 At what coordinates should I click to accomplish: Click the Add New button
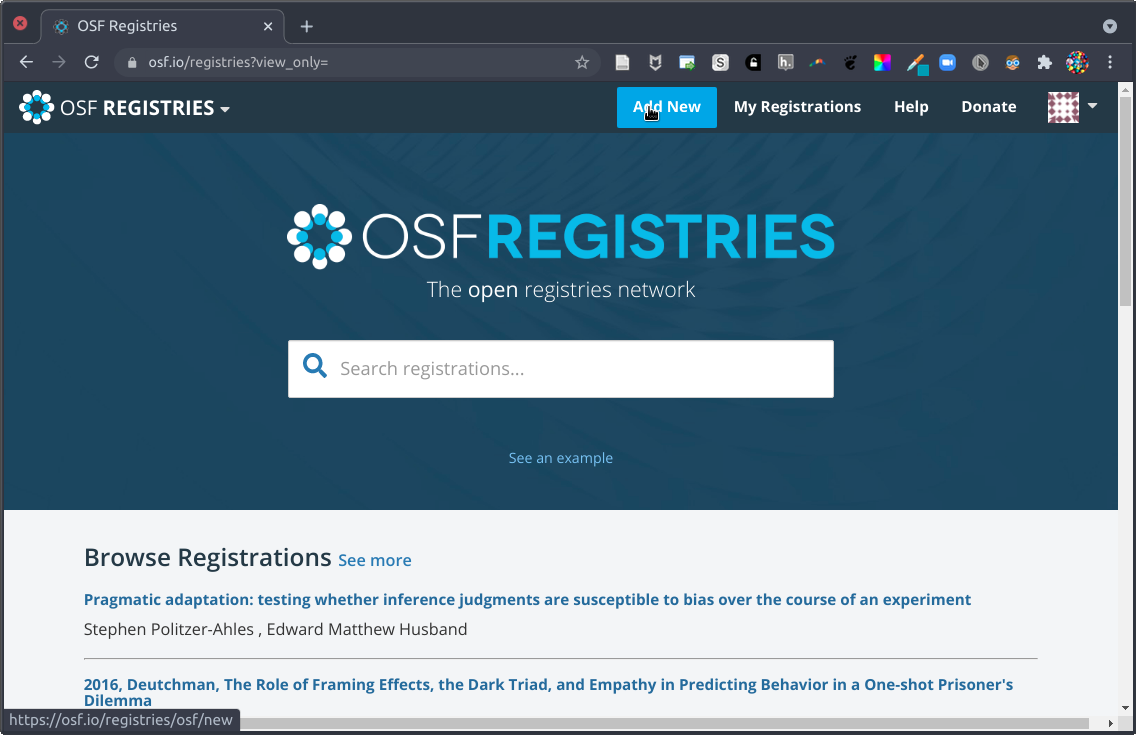pos(666,107)
